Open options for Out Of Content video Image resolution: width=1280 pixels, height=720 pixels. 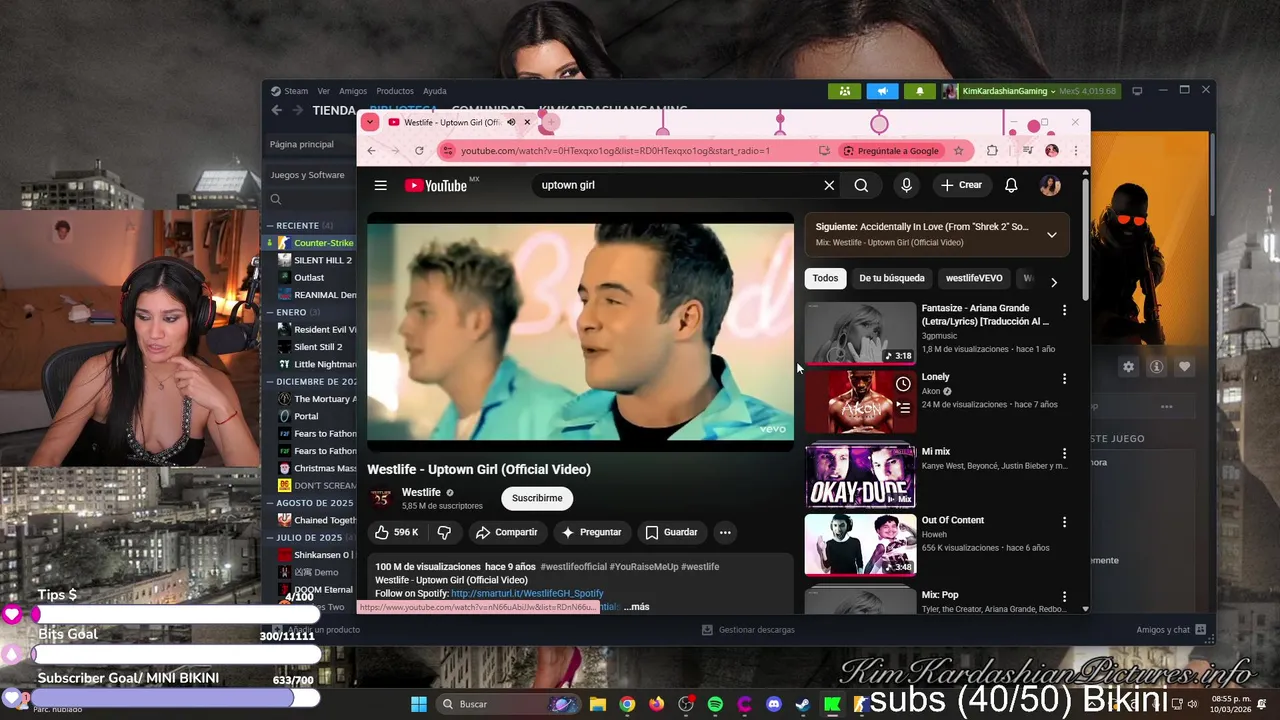coord(1064,522)
